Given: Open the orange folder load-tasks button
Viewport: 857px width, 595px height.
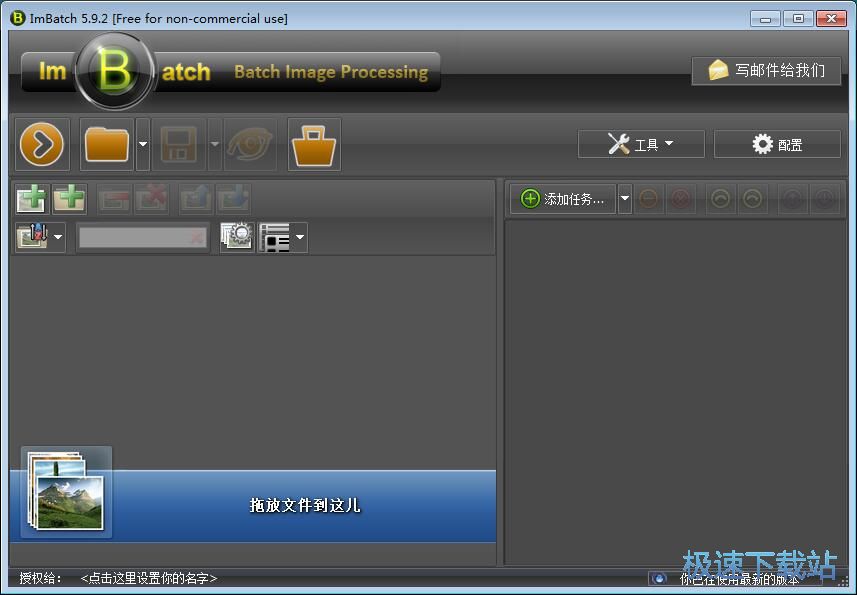Looking at the screenshot, I should pos(107,144).
